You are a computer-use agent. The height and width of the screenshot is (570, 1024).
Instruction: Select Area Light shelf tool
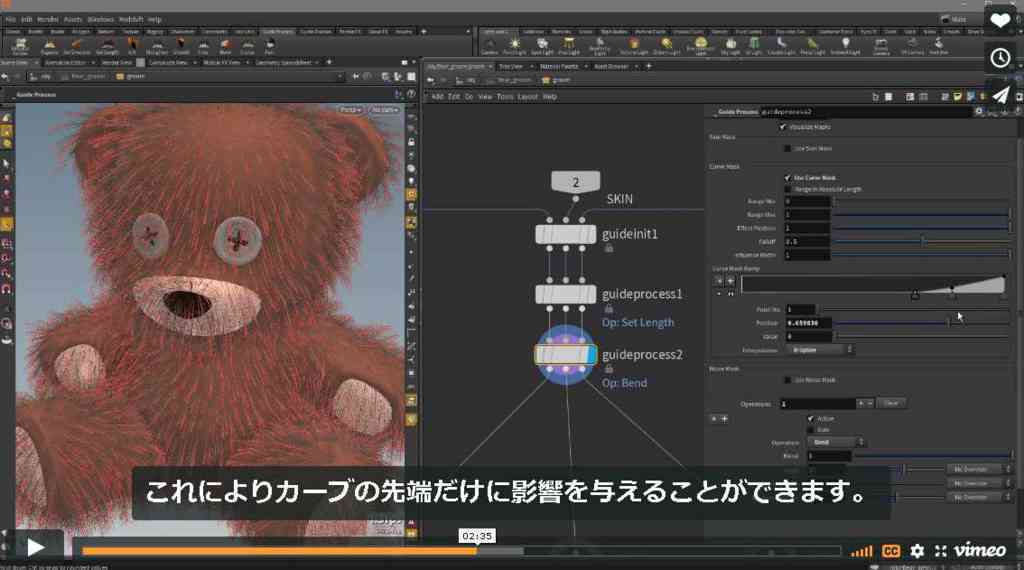[x=569, y=46]
